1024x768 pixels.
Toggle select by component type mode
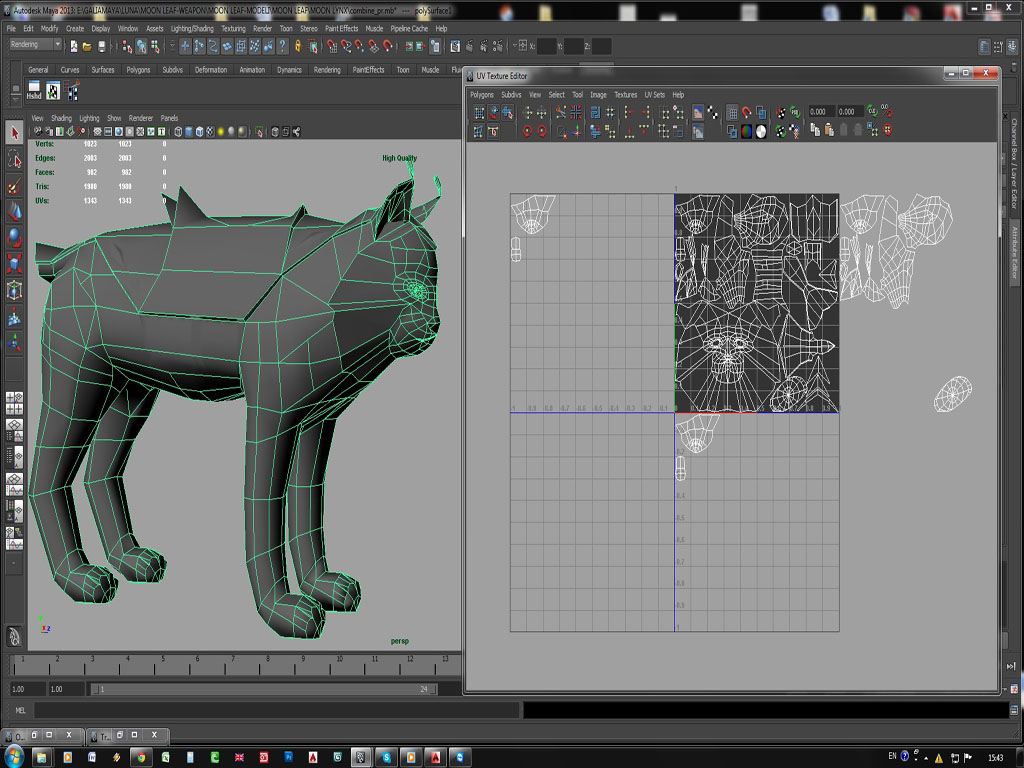[x=155, y=46]
